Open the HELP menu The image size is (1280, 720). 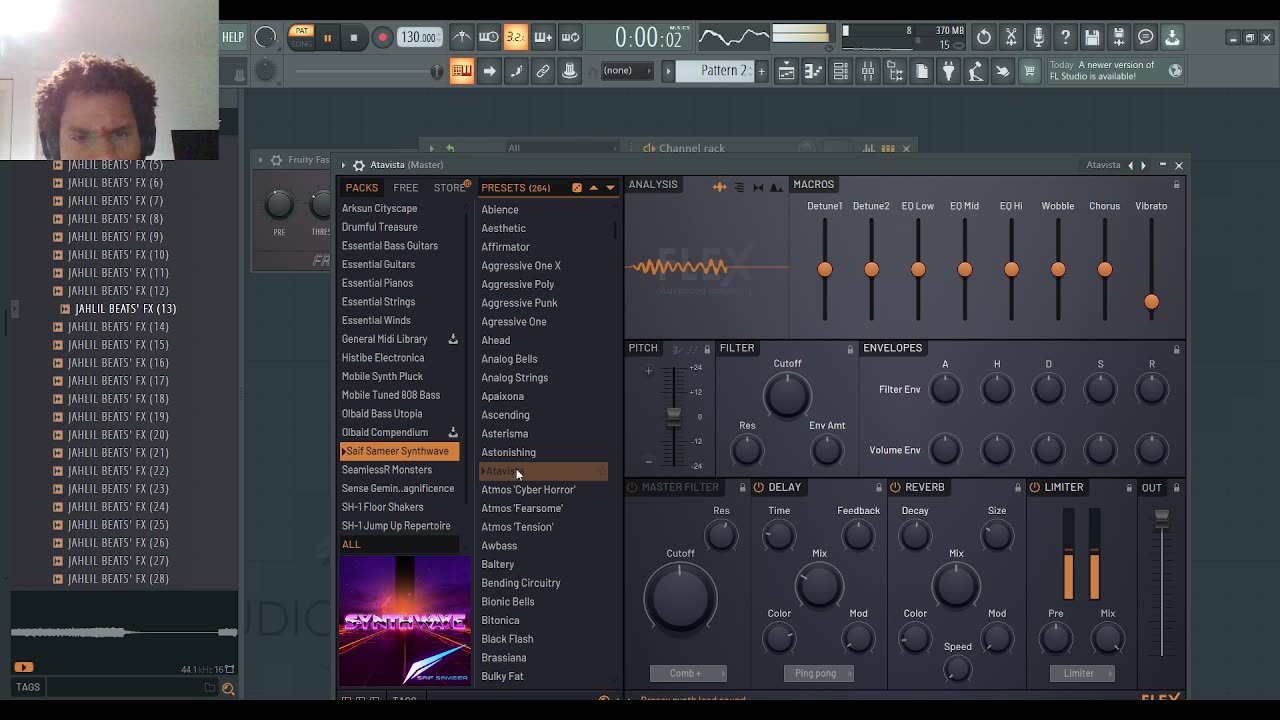[x=233, y=37]
